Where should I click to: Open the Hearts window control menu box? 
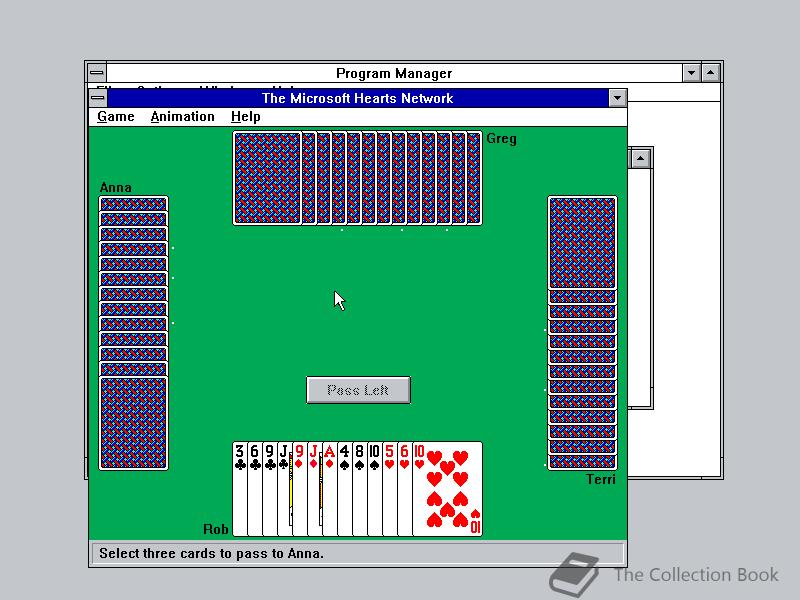[x=98, y=97]
